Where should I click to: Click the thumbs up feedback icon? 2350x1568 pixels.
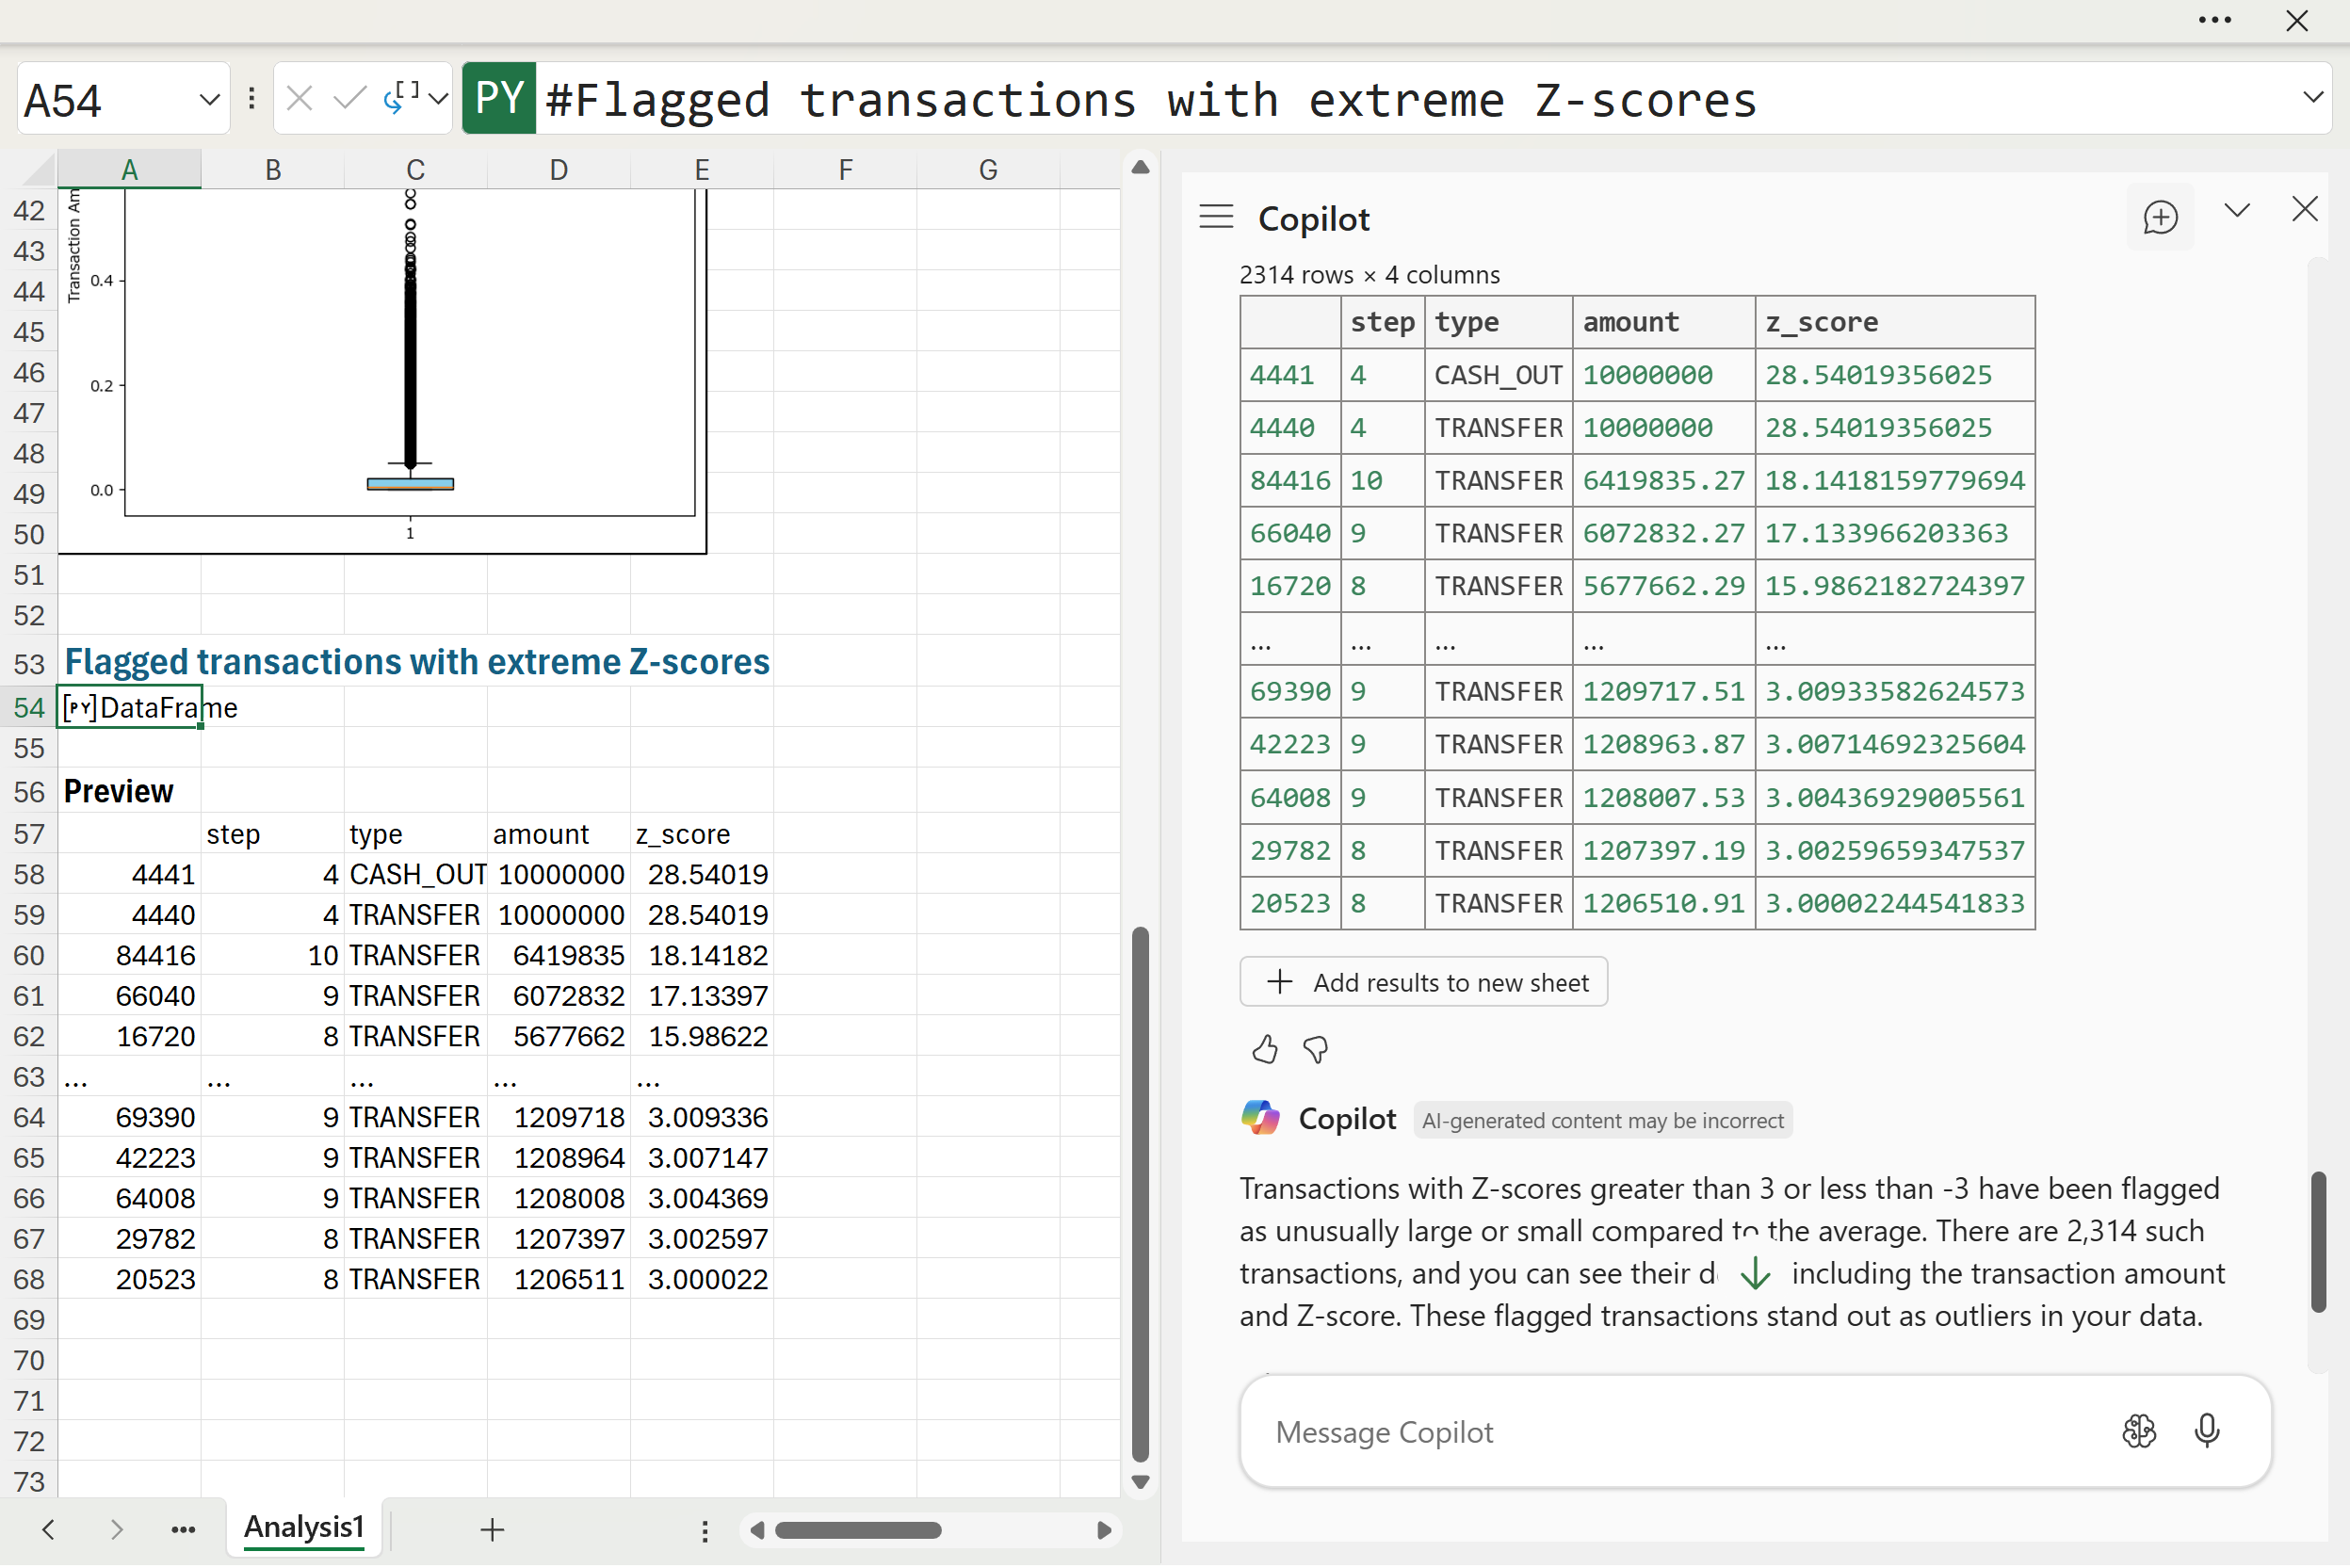1265,1050
